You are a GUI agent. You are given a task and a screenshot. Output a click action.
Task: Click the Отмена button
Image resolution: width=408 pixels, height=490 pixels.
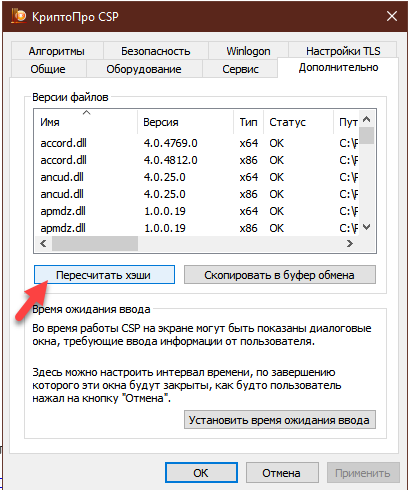(x=282, y=473)
